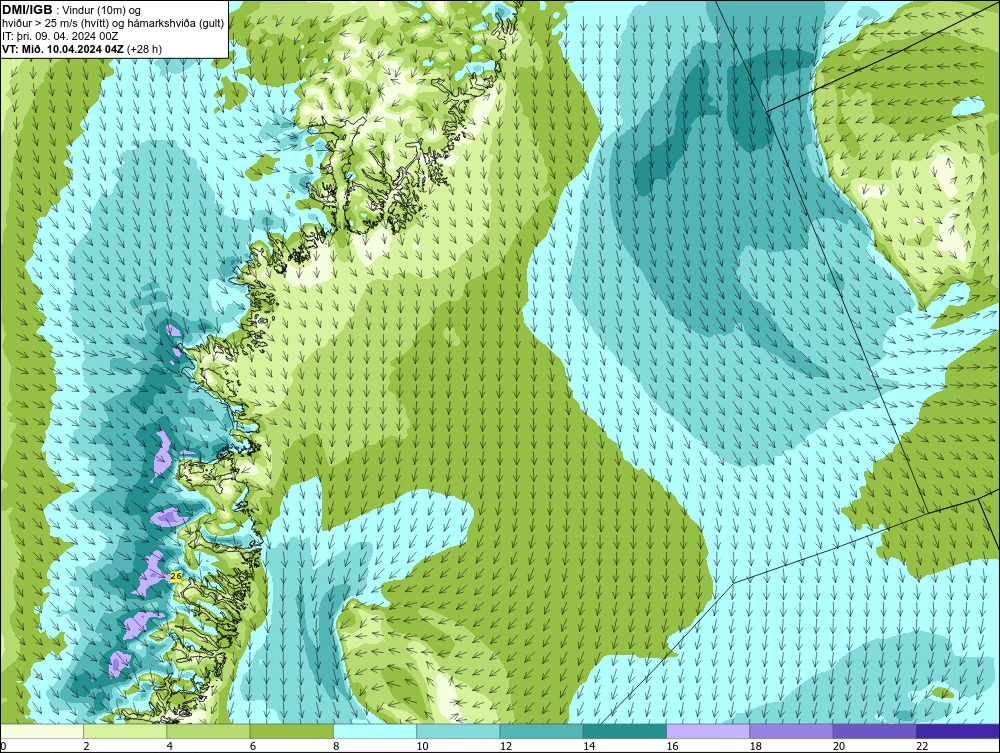The height and width of the screenshot is (753, 1000).
Task: Click the 18–20 m/s purple legend color
Action: point(791,731)
